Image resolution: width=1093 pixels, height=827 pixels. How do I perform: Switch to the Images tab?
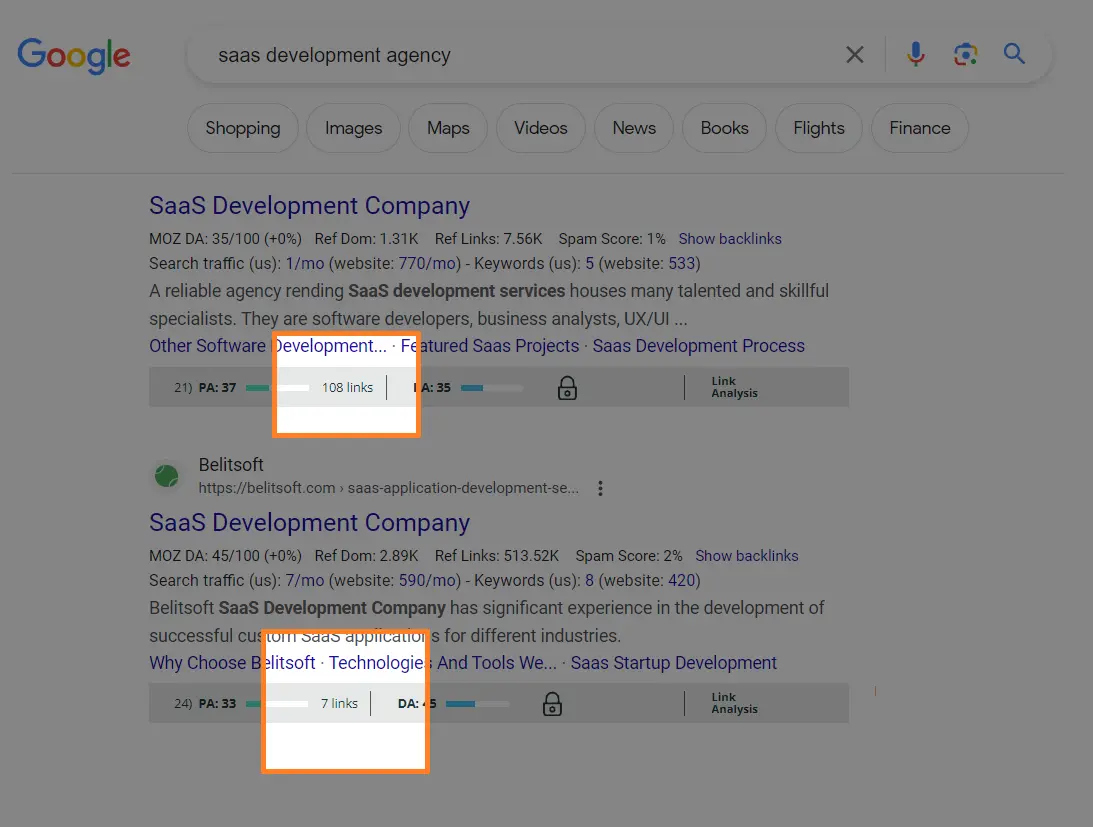pos(353,128)
